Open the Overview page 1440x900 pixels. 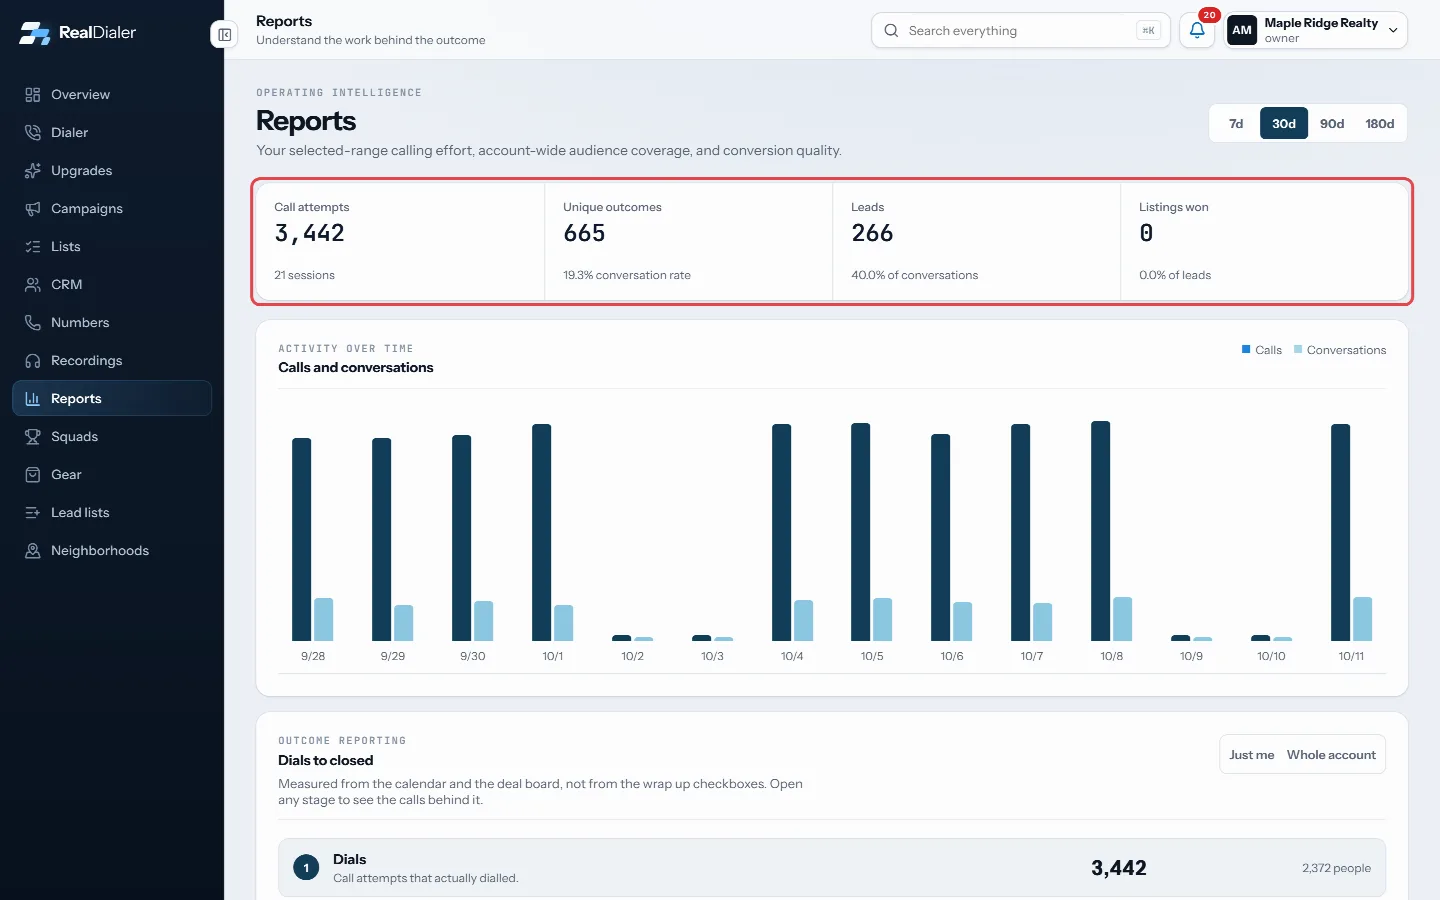pos(112,95)
